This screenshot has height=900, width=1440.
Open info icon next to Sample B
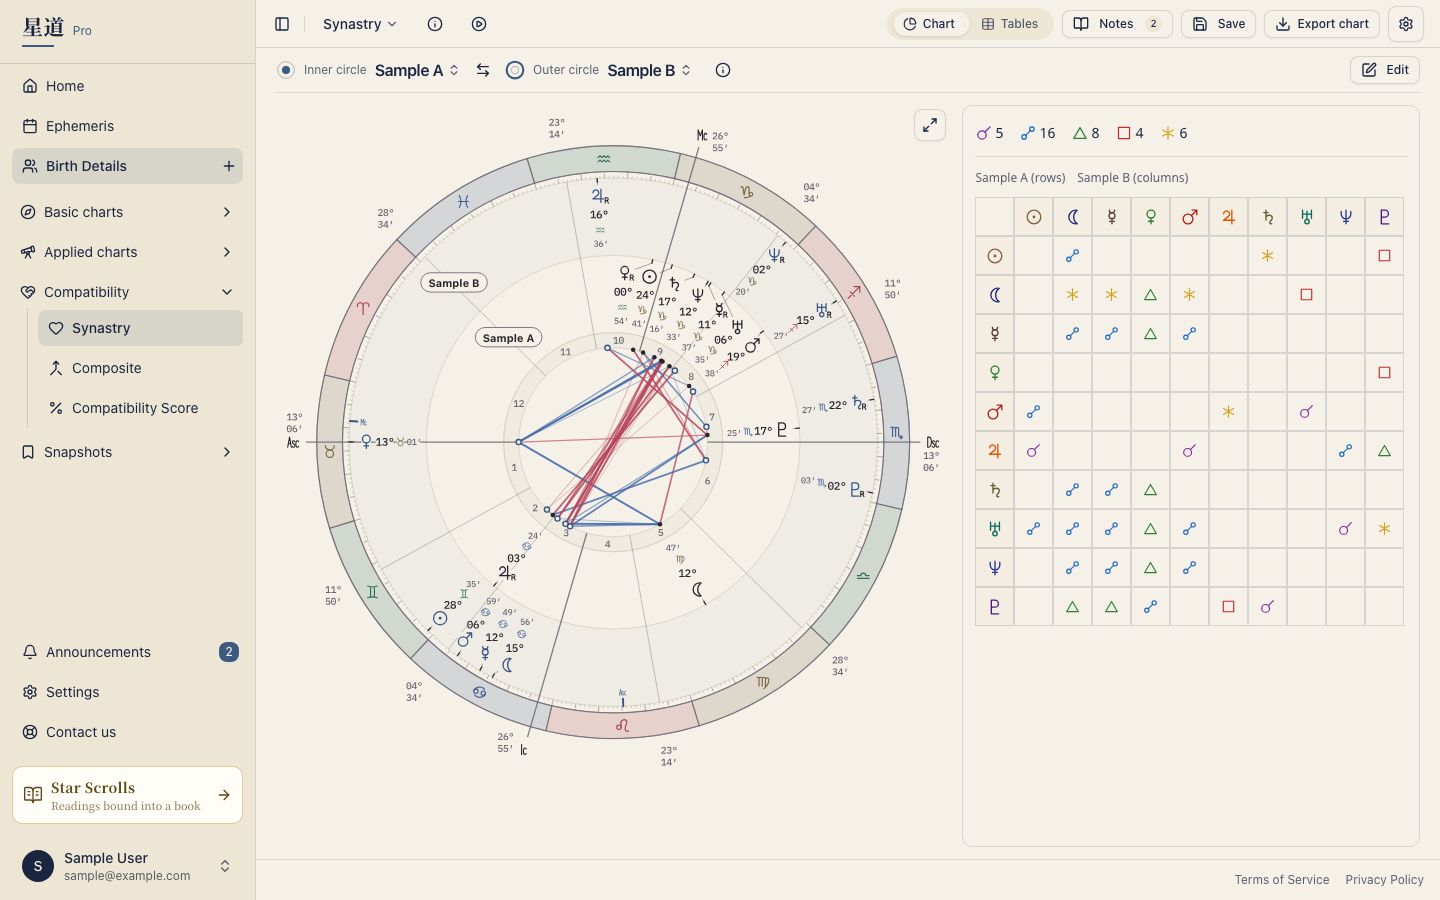coord(723,70)
